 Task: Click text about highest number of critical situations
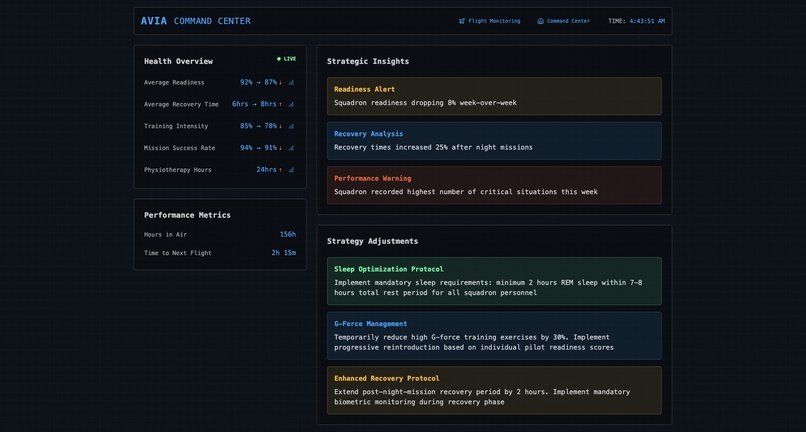[466, 192]
